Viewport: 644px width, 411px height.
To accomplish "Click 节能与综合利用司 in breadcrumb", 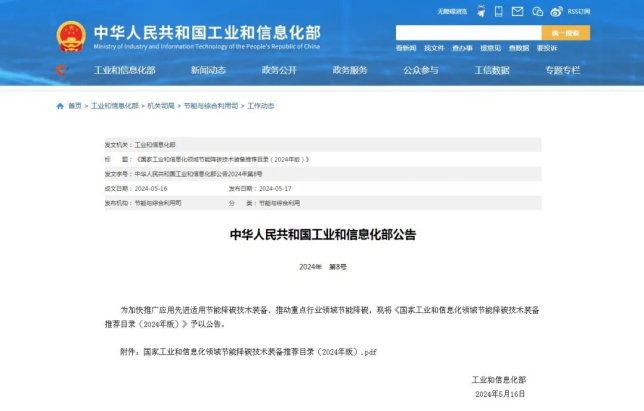I will click(x=210, y=106).
